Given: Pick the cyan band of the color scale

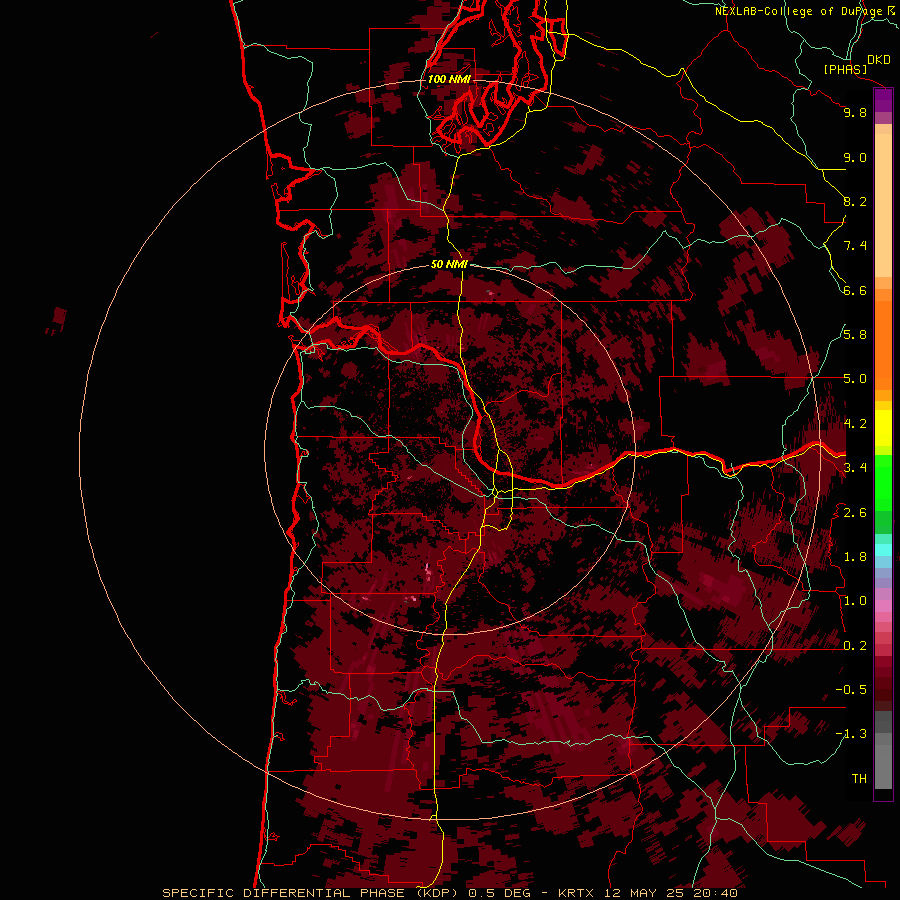Looking at the screenshot, I should click(x=883, y=550).
